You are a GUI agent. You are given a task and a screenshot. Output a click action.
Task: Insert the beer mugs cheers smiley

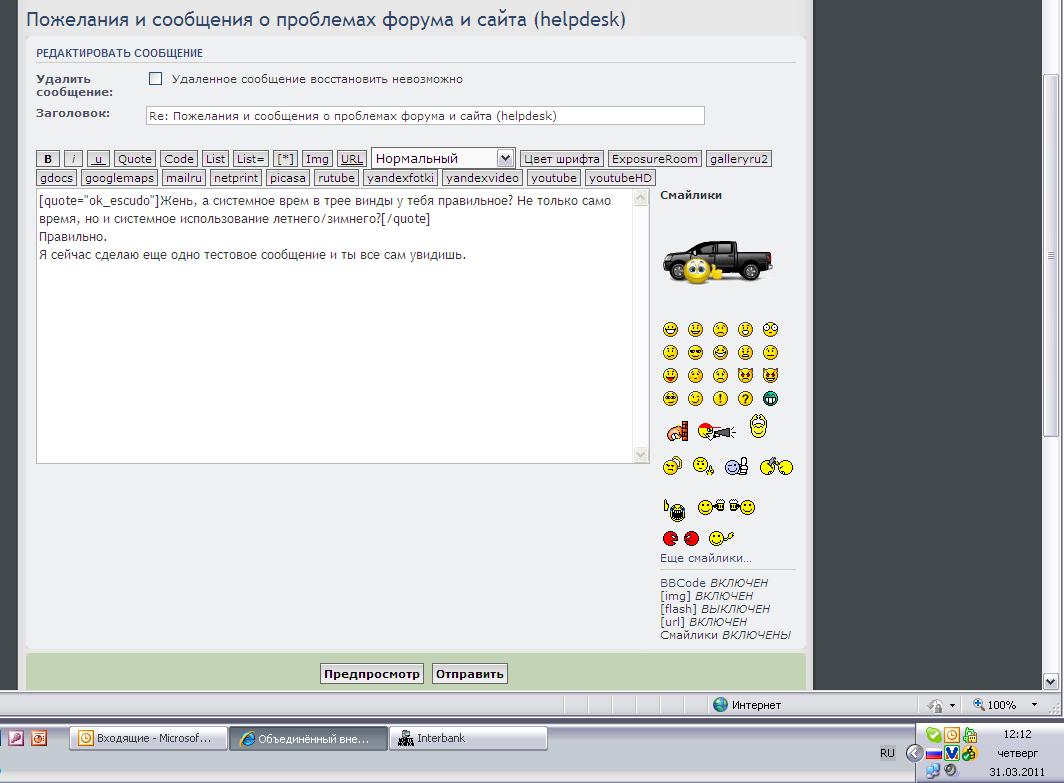(726, 508)
